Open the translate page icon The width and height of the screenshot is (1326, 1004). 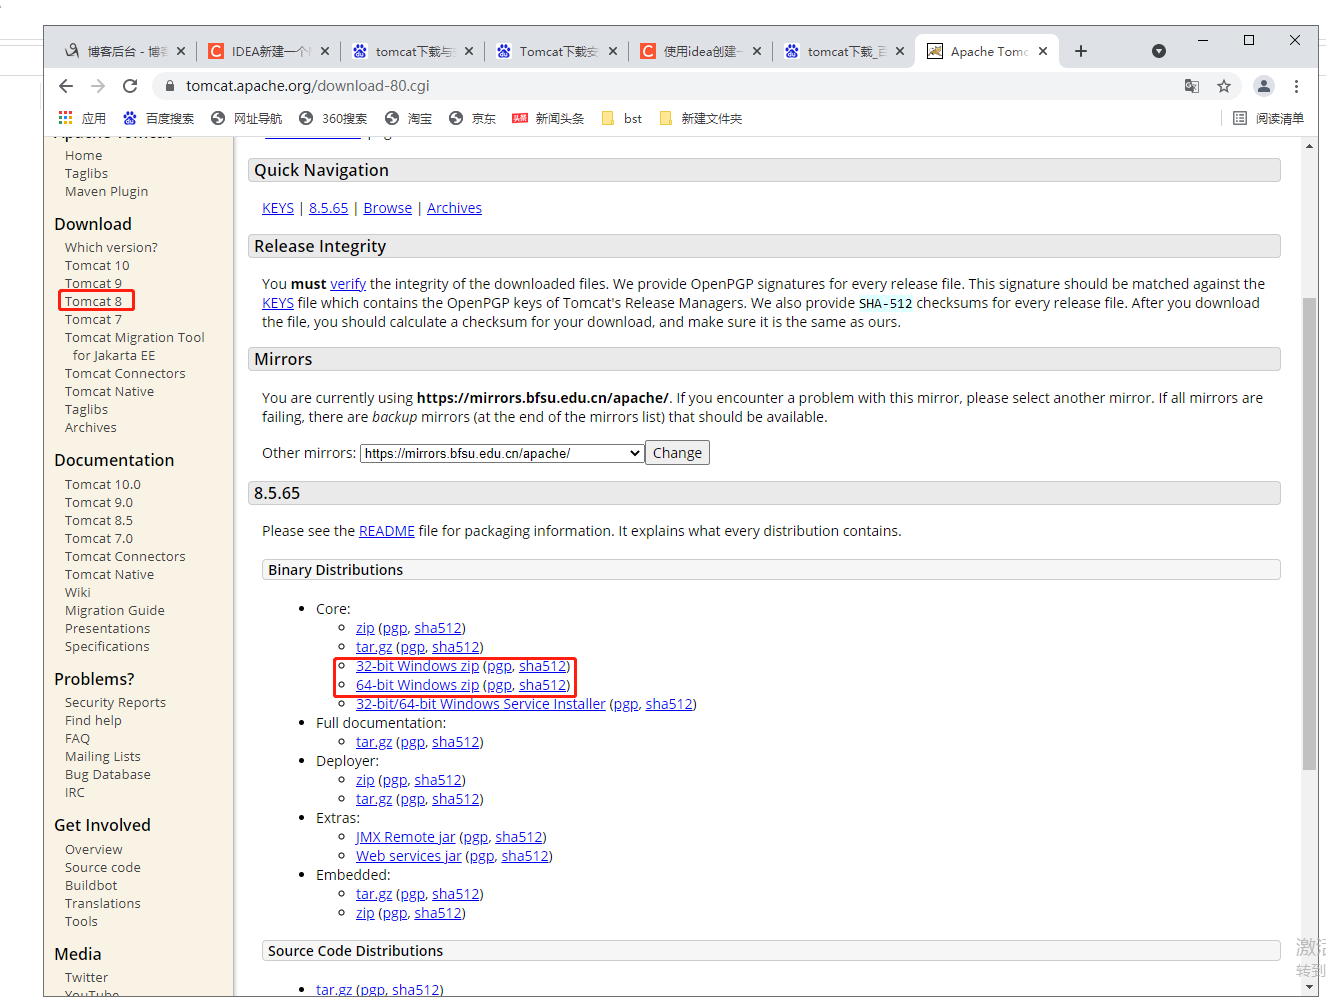coord(1192,86)
